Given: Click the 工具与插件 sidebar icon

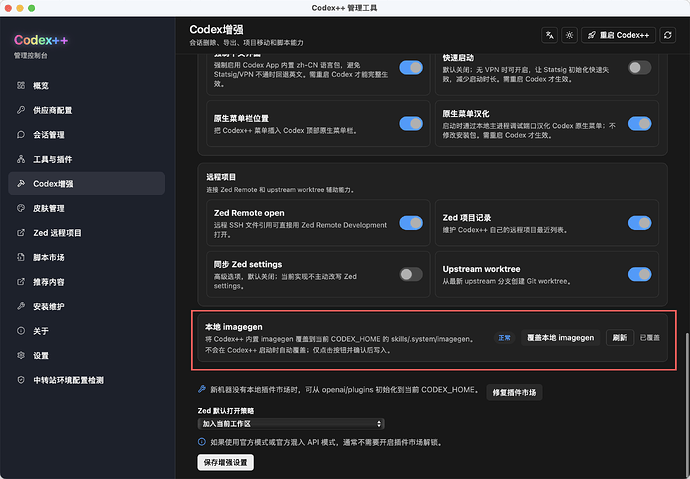Looking at the screenshot, I should coord(21,159).
